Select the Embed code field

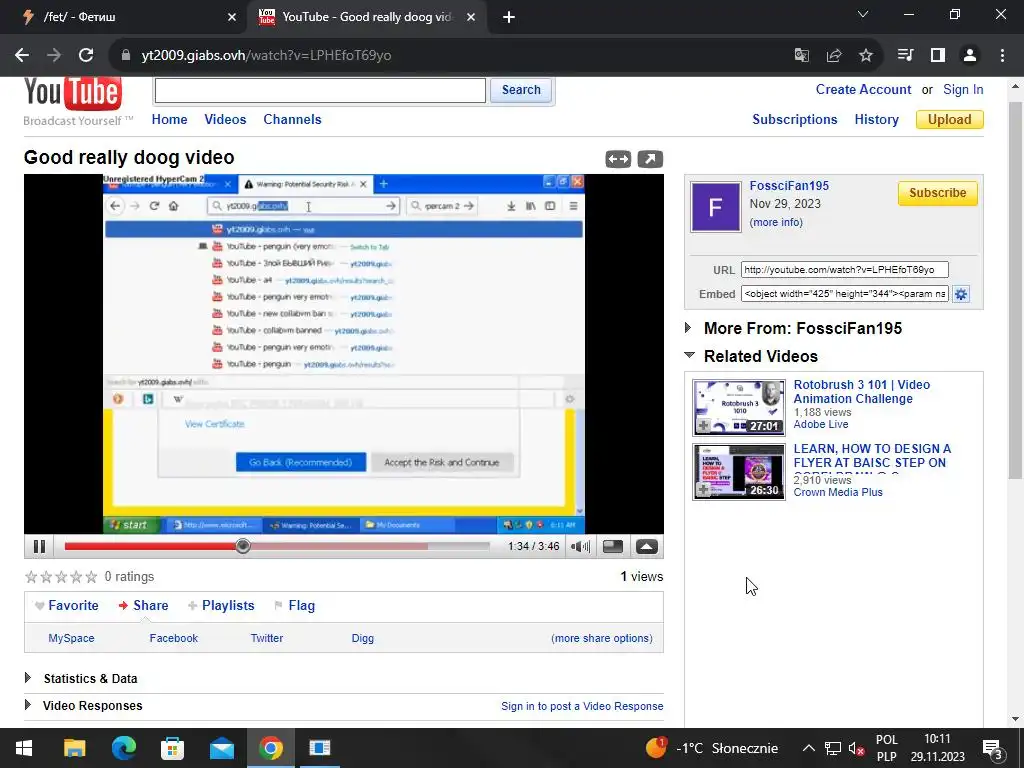click(x=844, y=294)
